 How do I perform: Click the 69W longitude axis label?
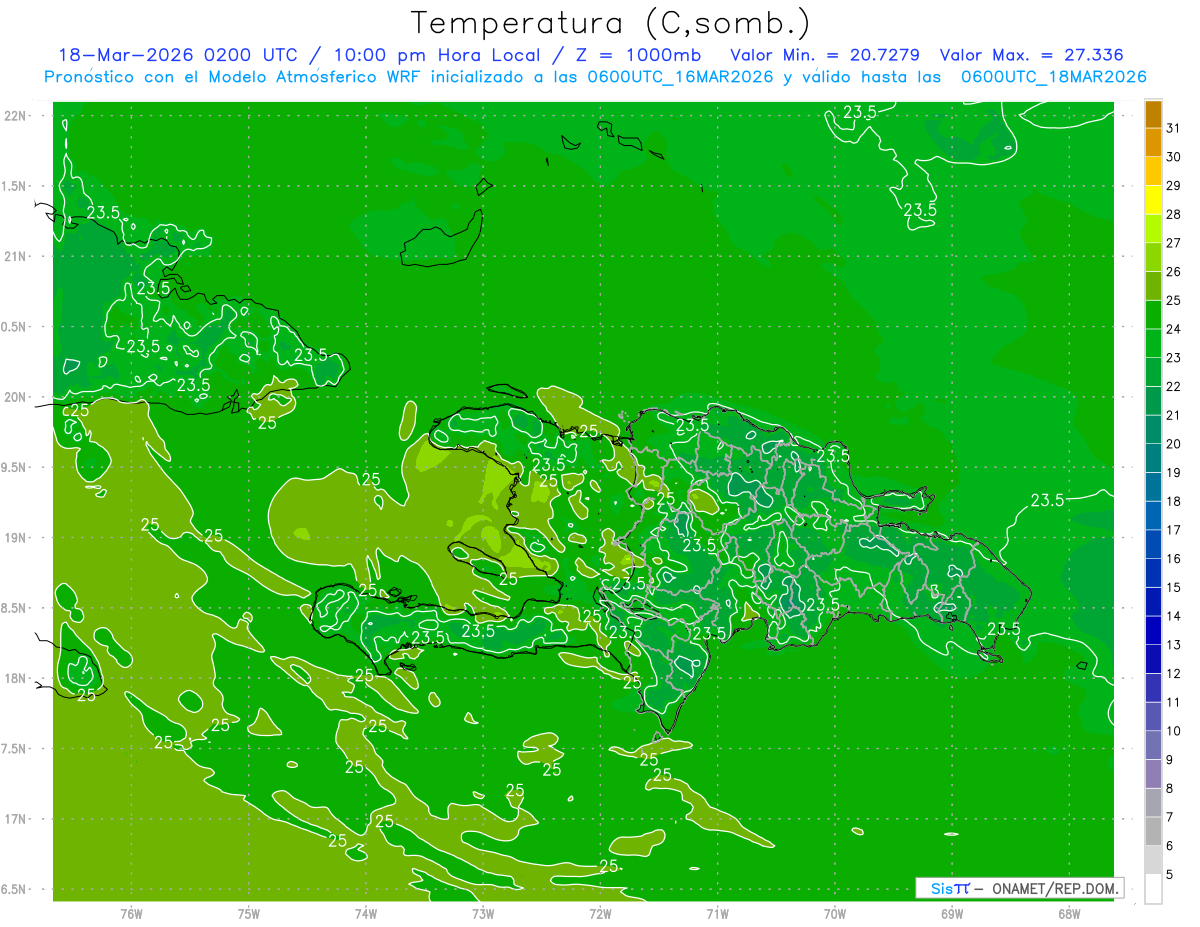952,913
